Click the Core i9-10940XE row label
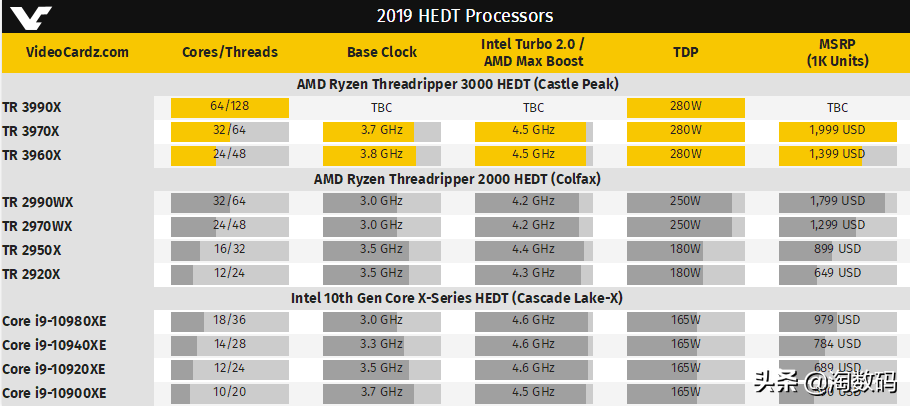 [x=55, y=346]
